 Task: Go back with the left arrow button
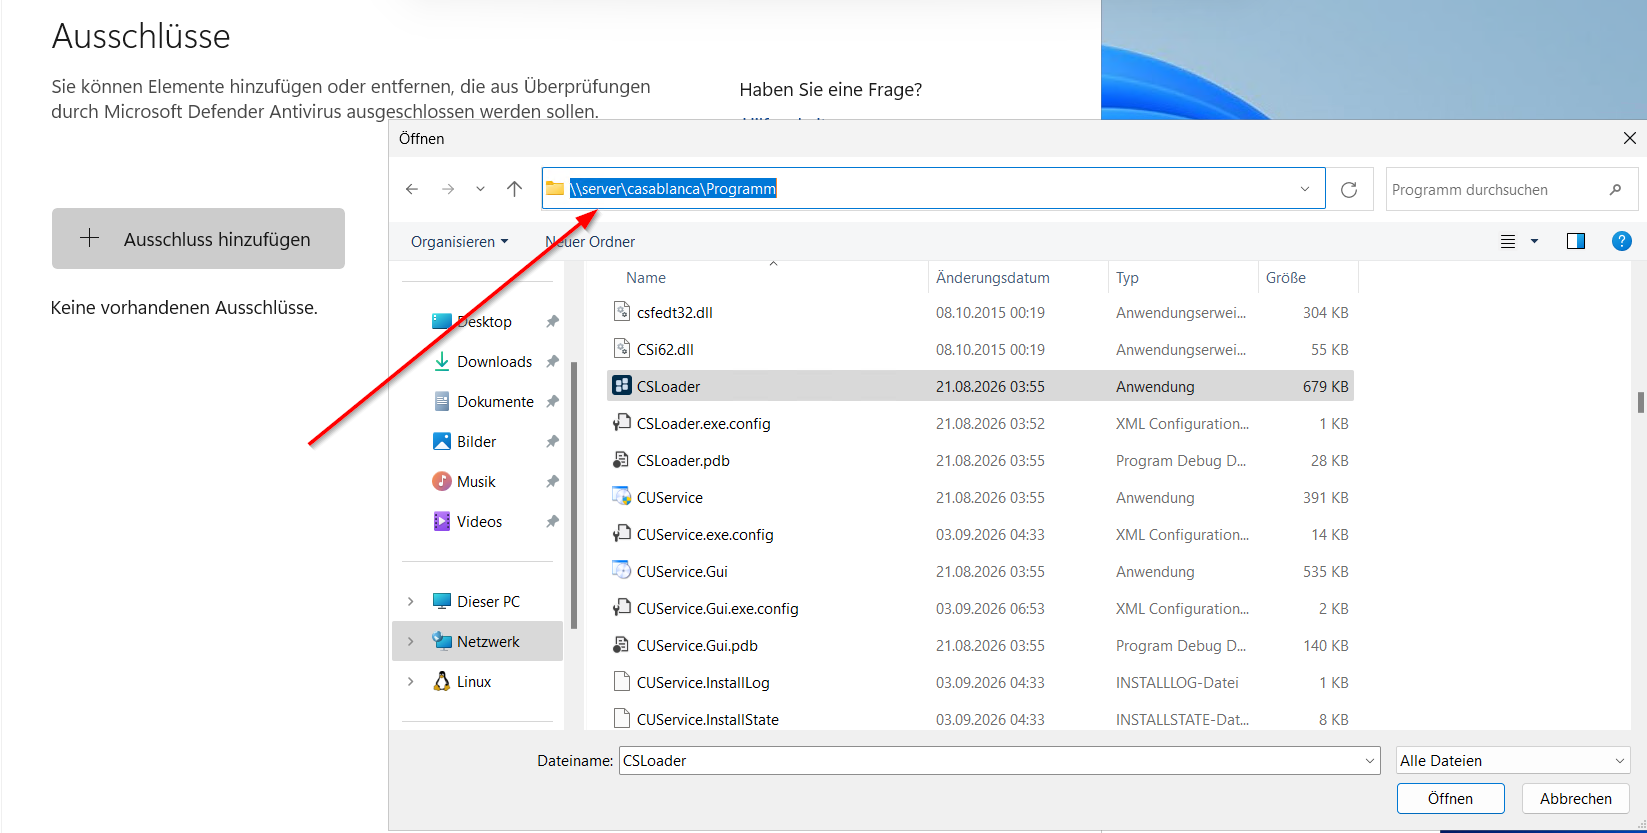coord(412,189)
